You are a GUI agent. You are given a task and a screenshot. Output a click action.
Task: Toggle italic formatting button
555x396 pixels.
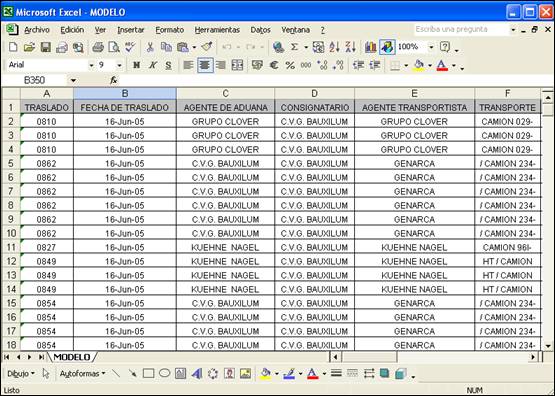[x=153, y=65]
